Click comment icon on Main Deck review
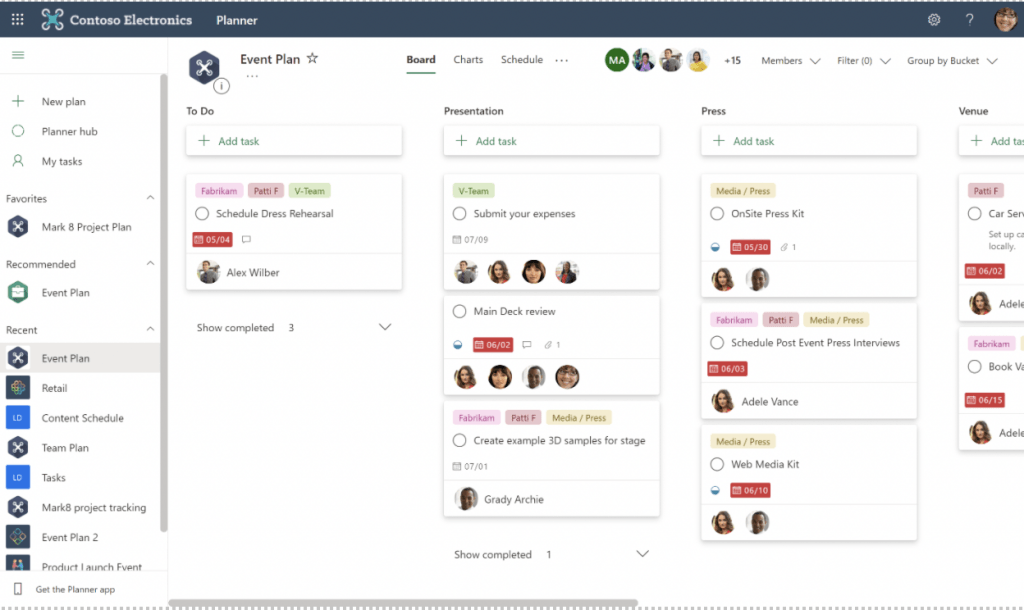Screen dimensions: 1024x610 coord(527,345)
